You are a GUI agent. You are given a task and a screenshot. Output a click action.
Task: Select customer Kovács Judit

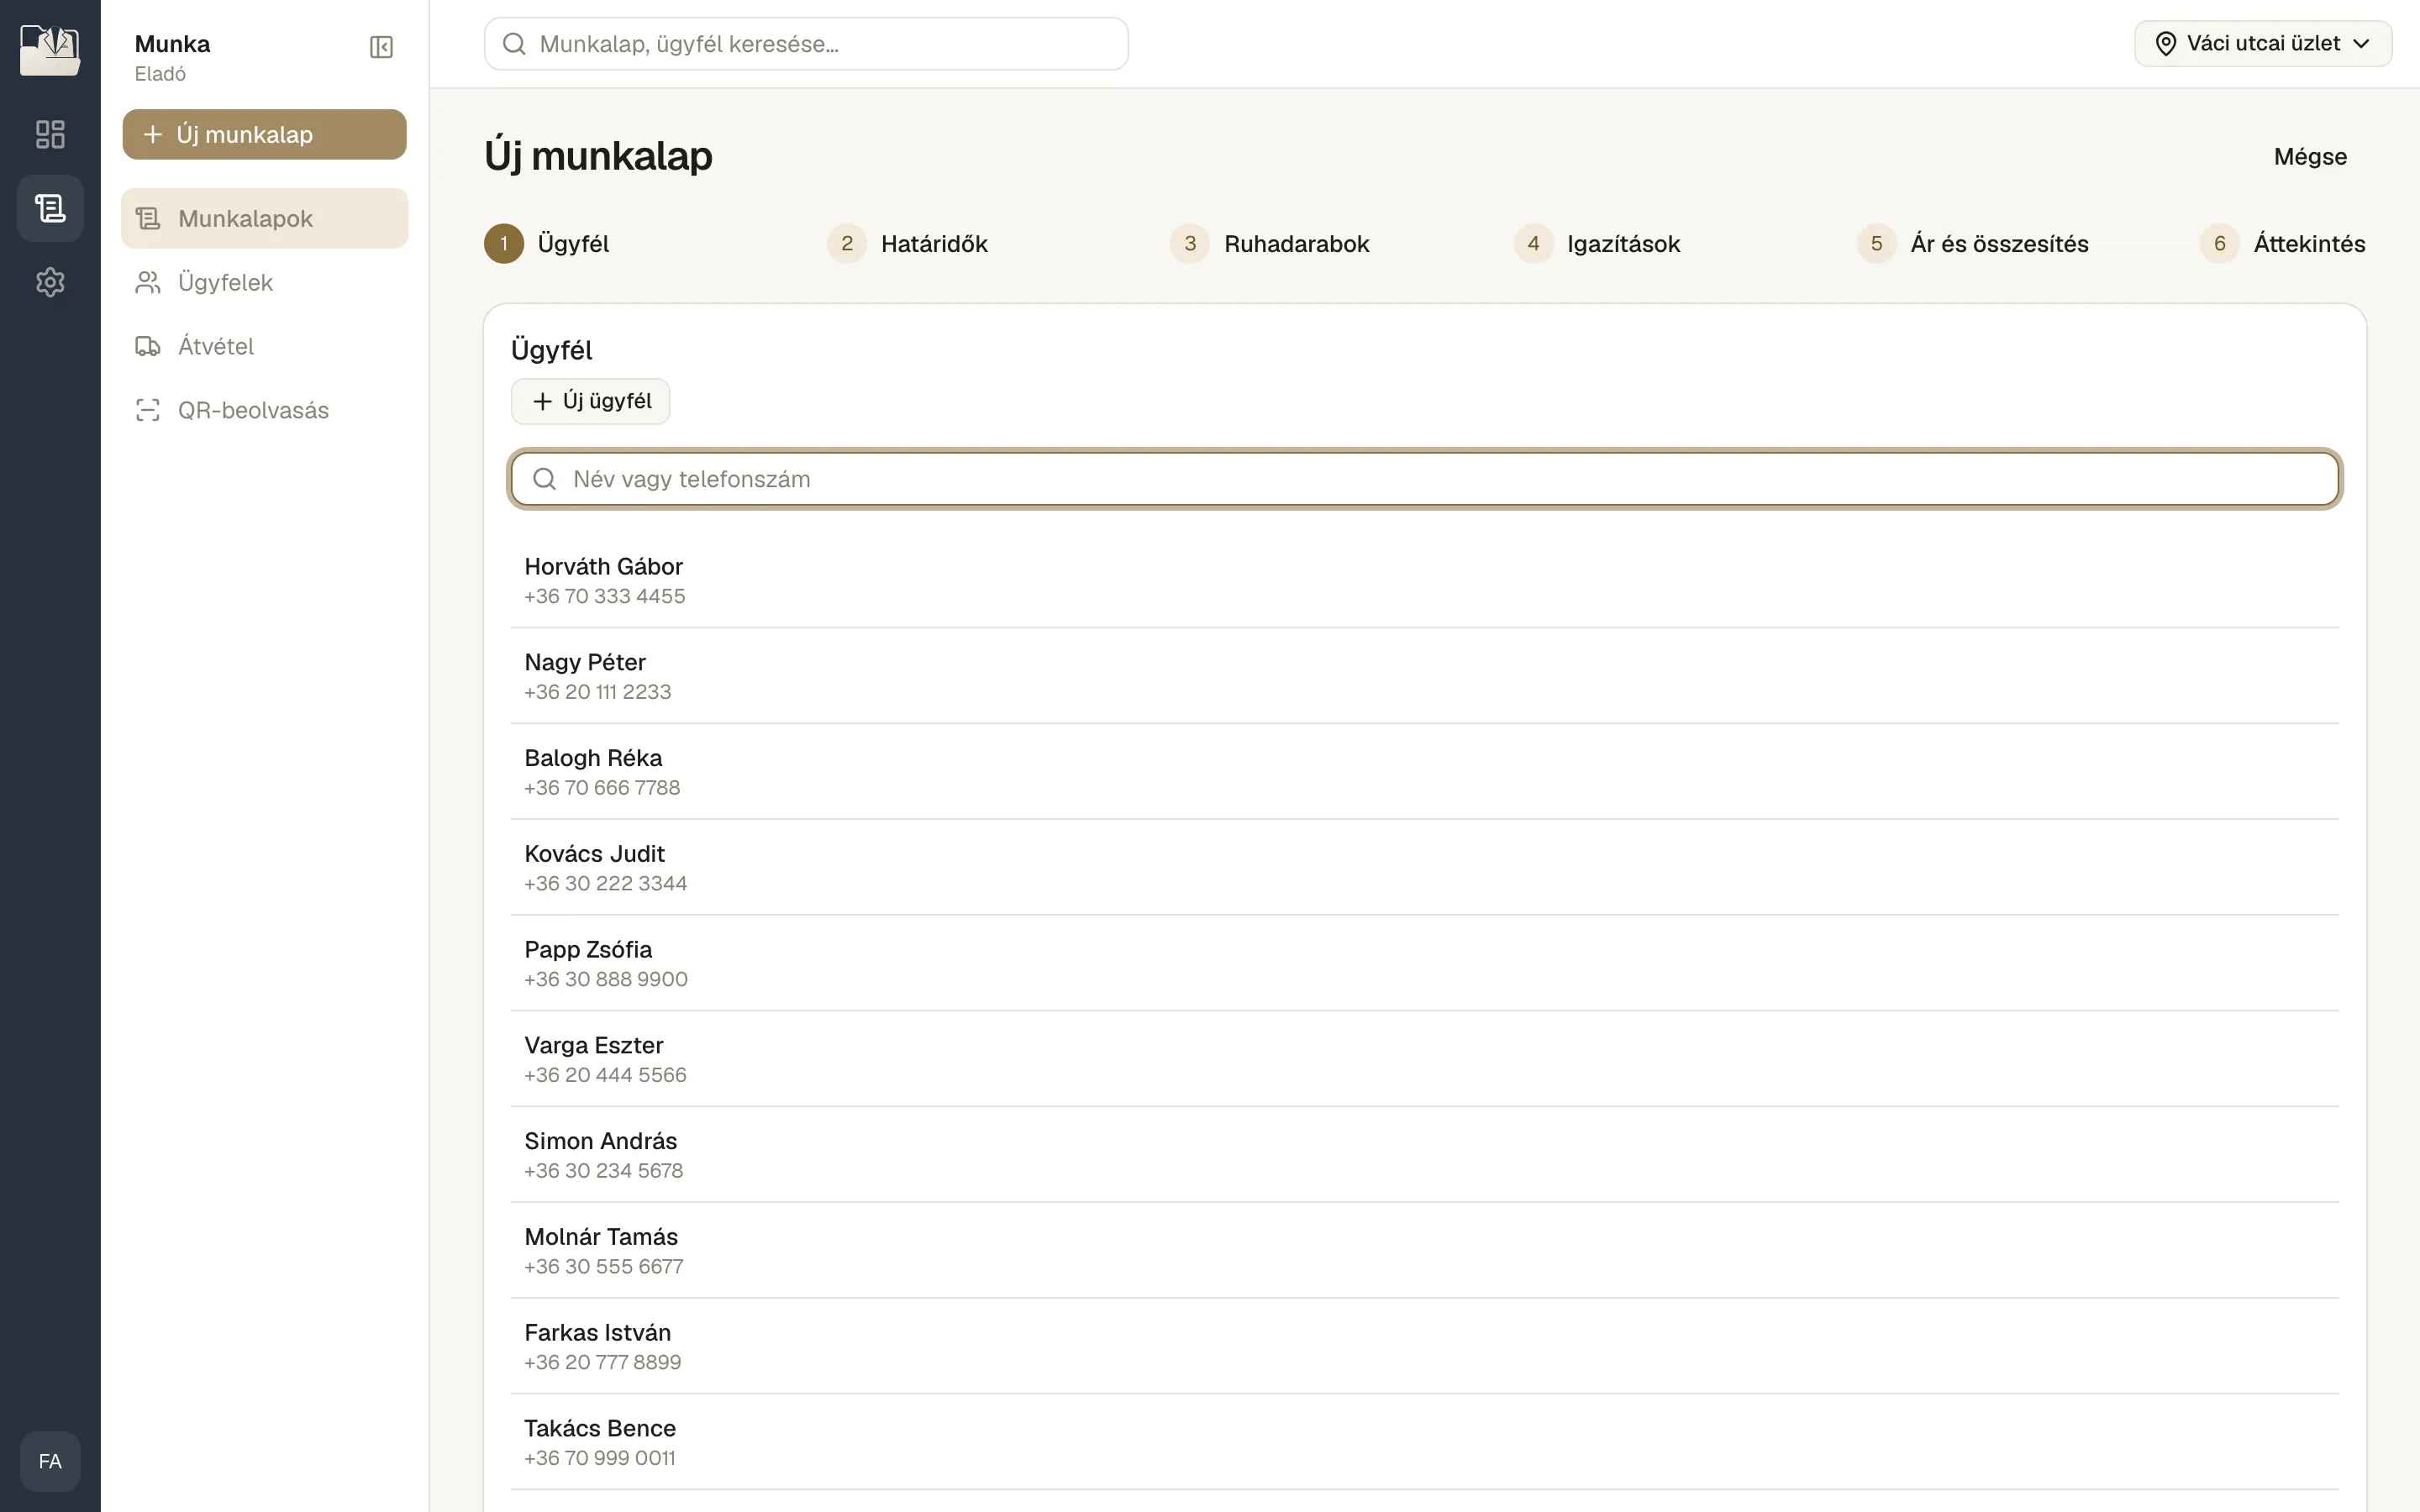[x=1424, y=868]
